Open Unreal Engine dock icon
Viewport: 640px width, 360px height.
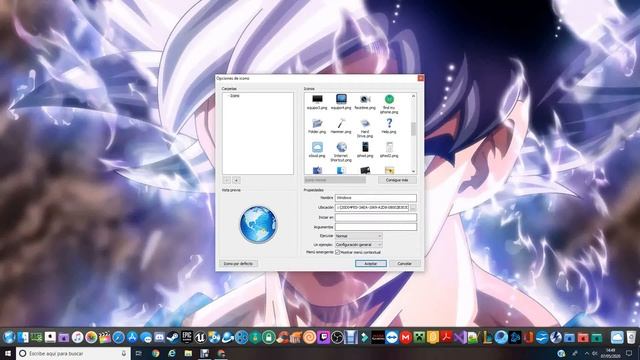(200, 337)
